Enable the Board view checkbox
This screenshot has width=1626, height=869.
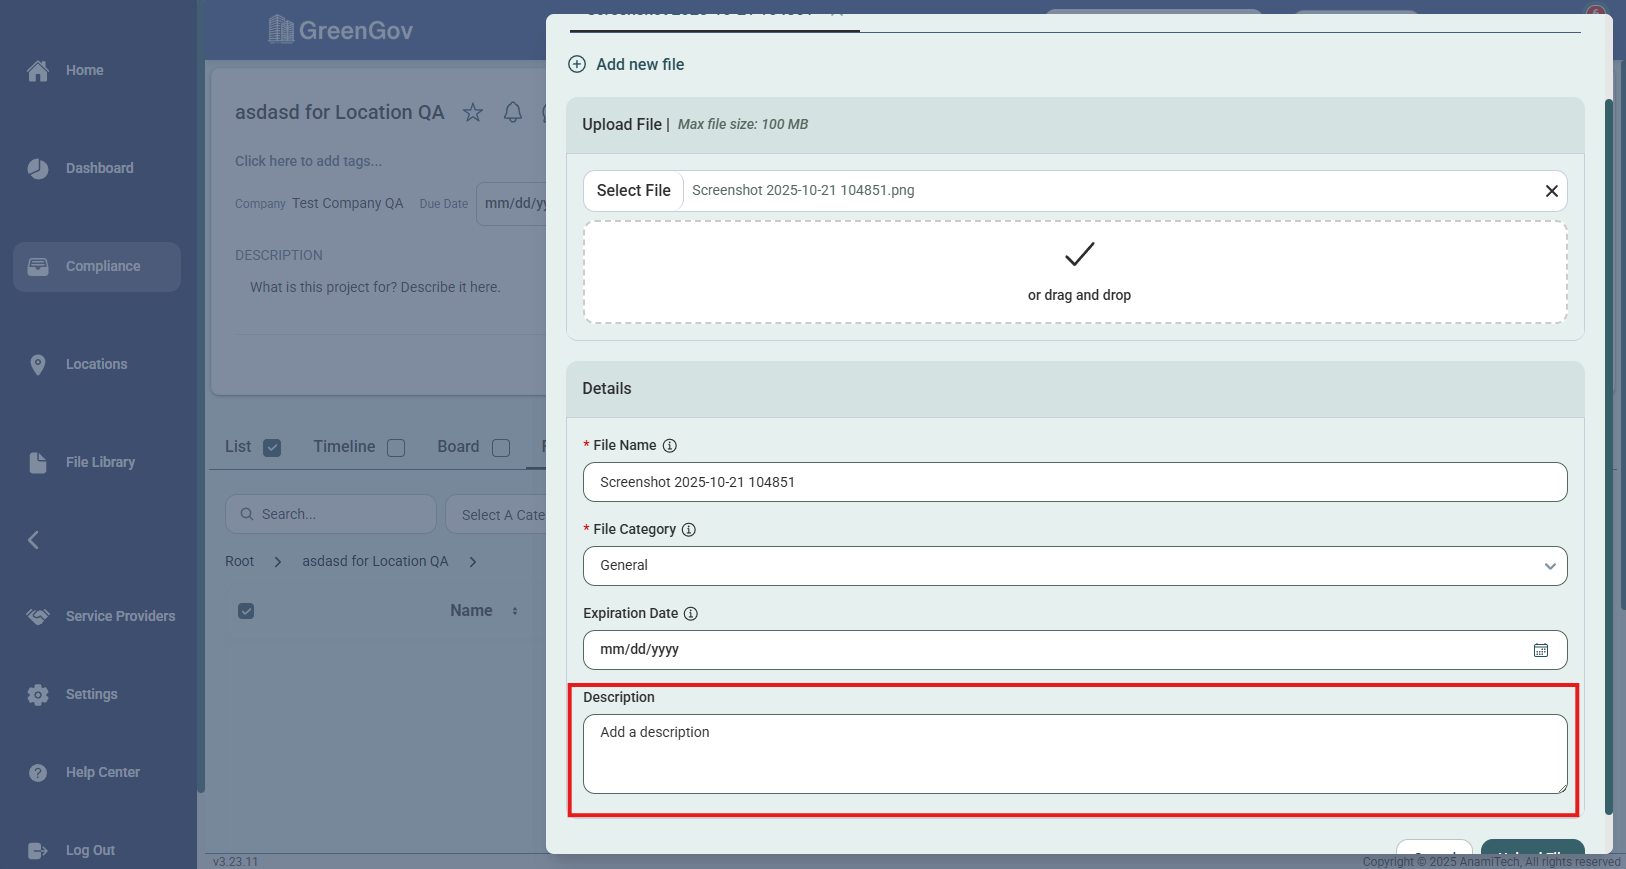pos(501,448)
